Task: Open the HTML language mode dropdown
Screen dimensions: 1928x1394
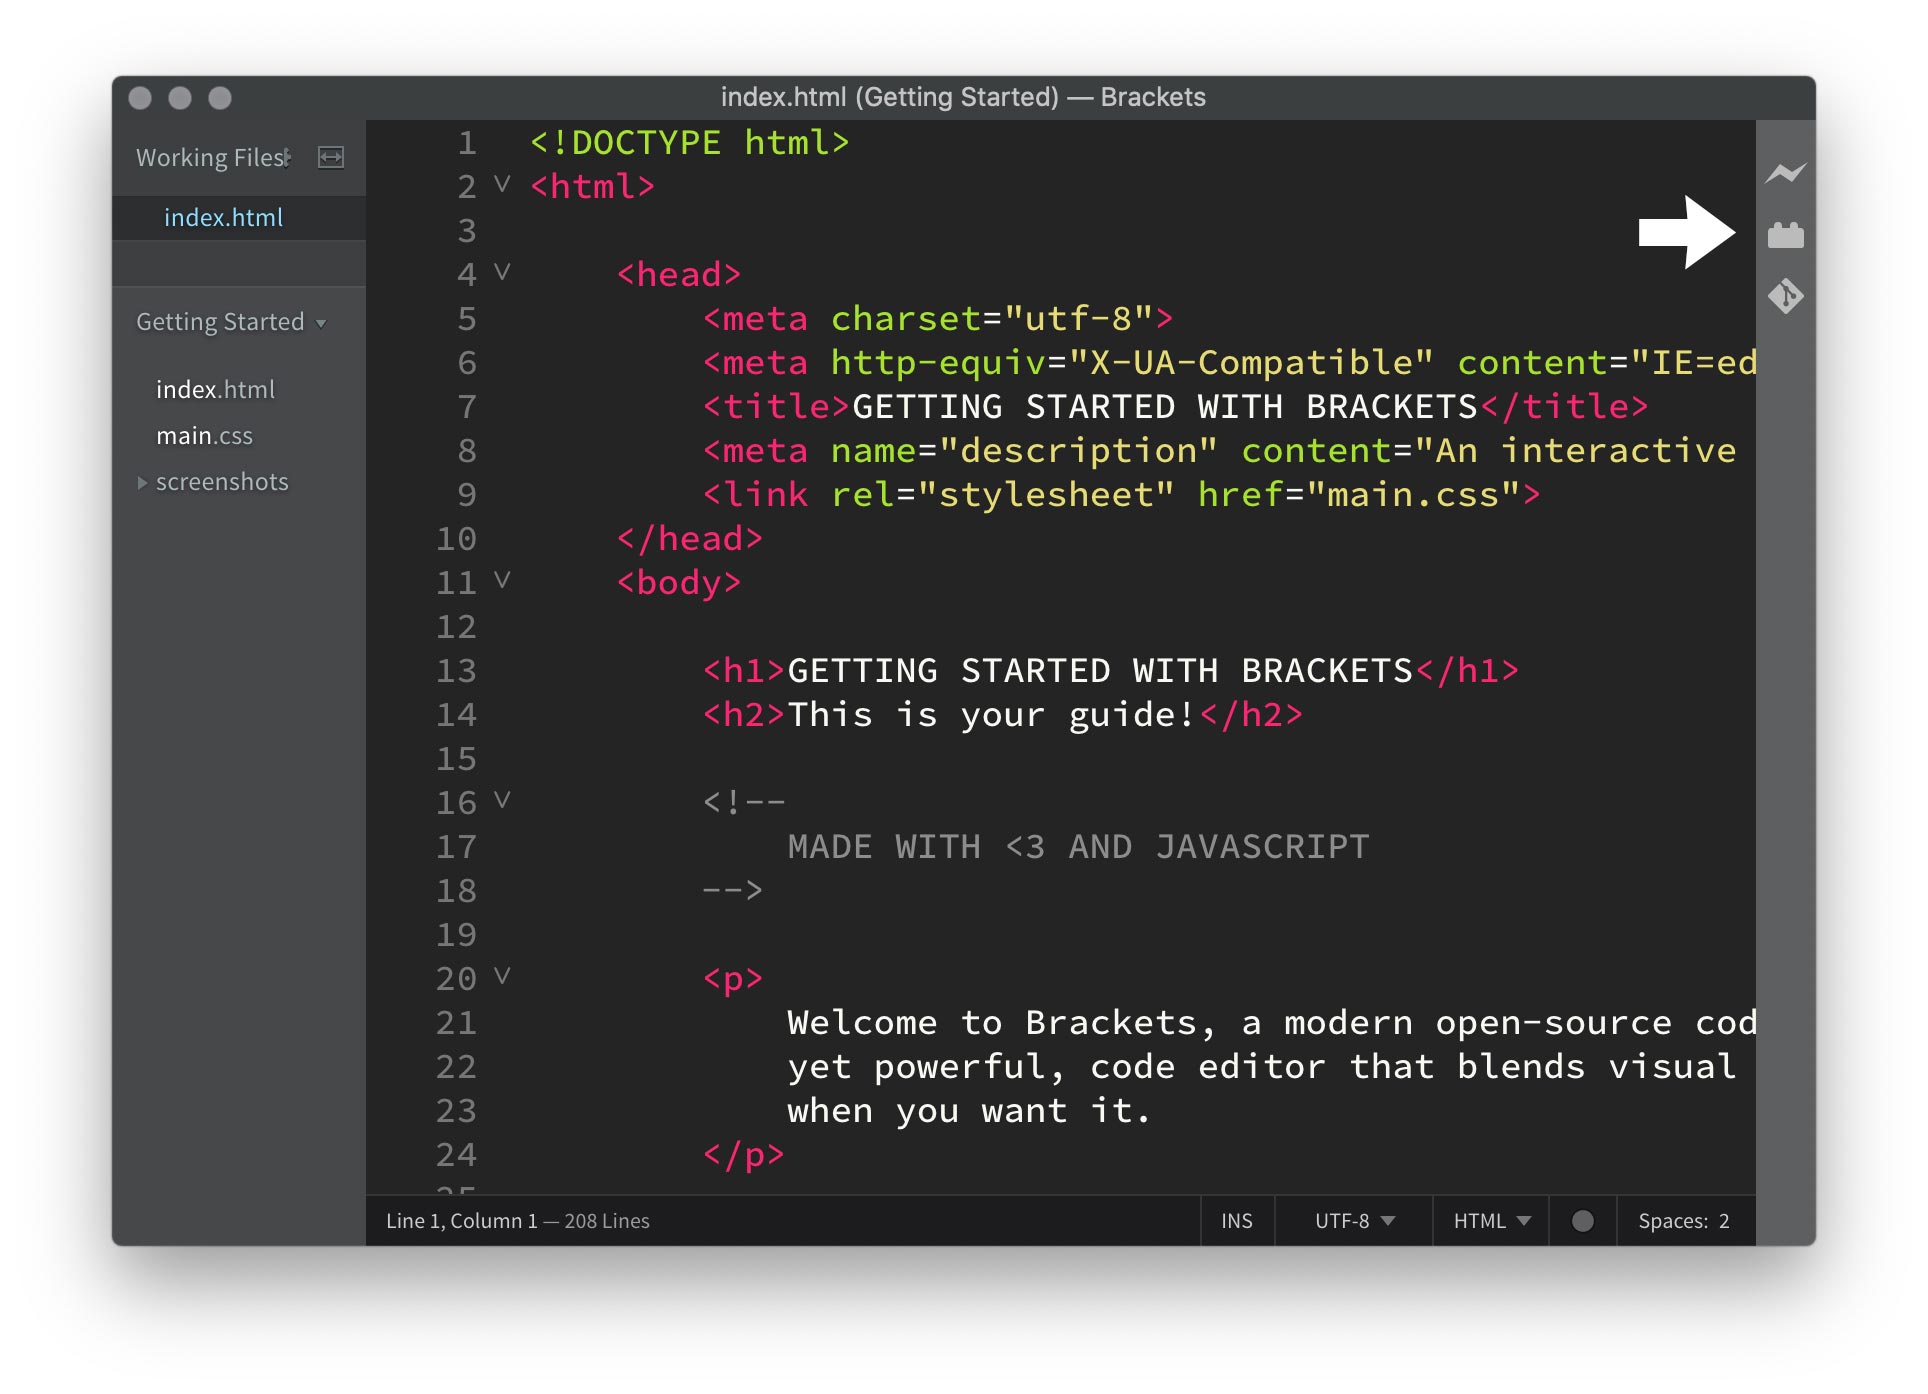Action: coord(1491,1221)
